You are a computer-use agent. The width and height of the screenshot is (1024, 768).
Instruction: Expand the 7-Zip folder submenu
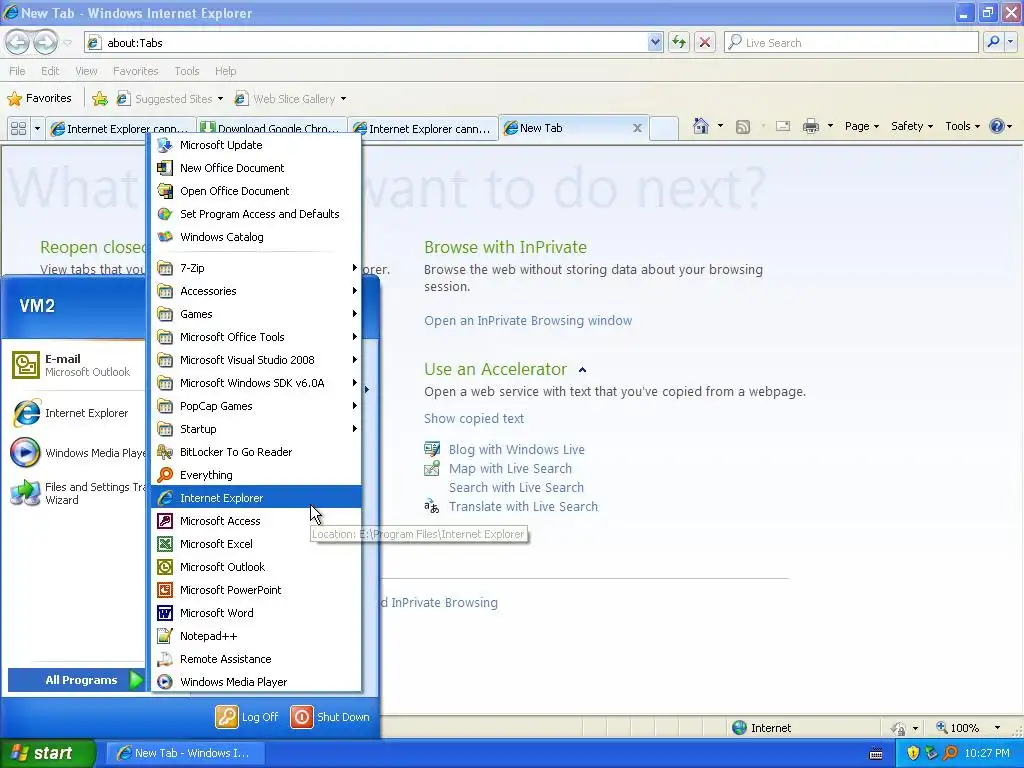[x=256, y=268]
